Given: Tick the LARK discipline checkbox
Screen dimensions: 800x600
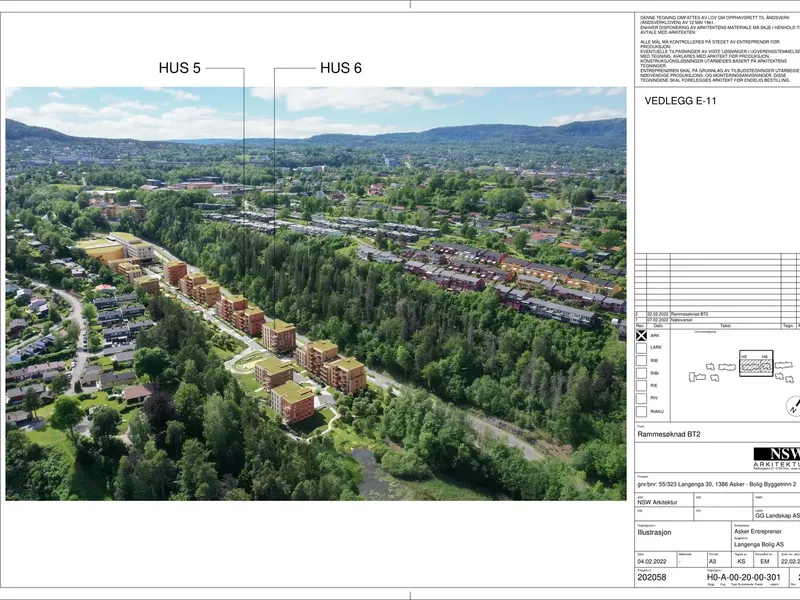Looking at the screenshot, I should pyautogui.click(x=641, y=348).
